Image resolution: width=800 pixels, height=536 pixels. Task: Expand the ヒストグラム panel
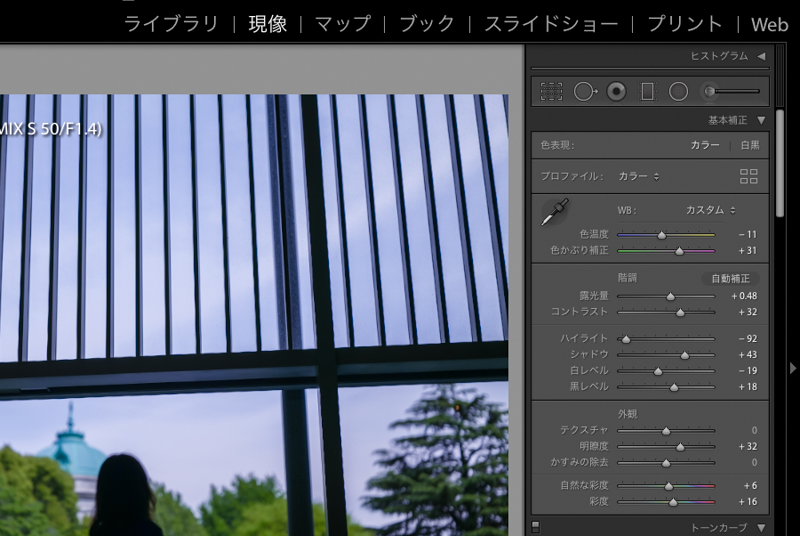coord(761,56)
